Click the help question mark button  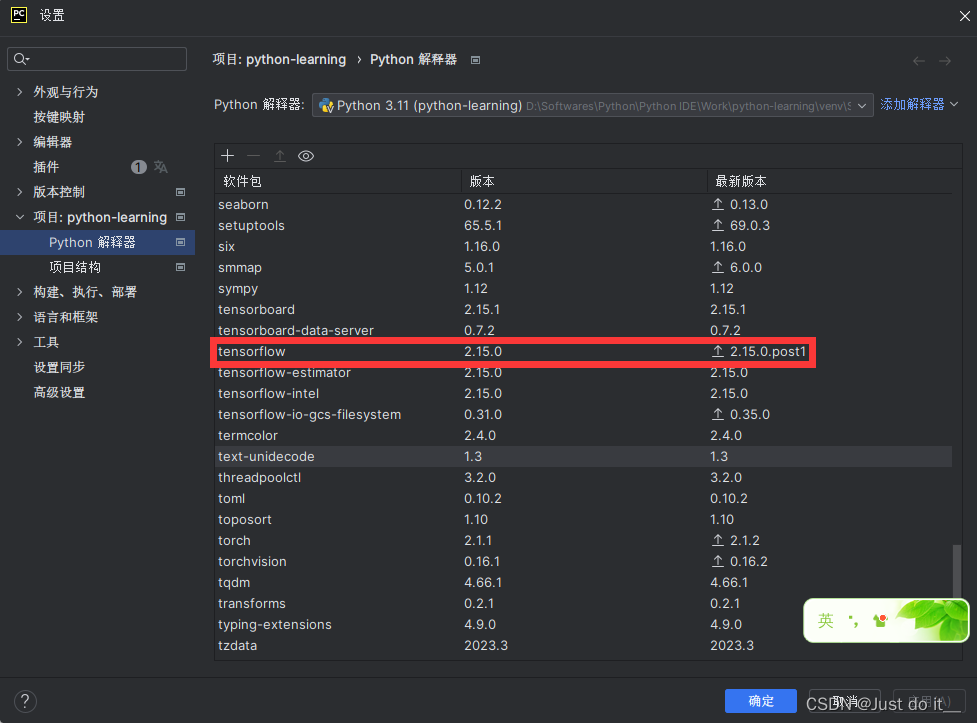click(x=25, y=701)
